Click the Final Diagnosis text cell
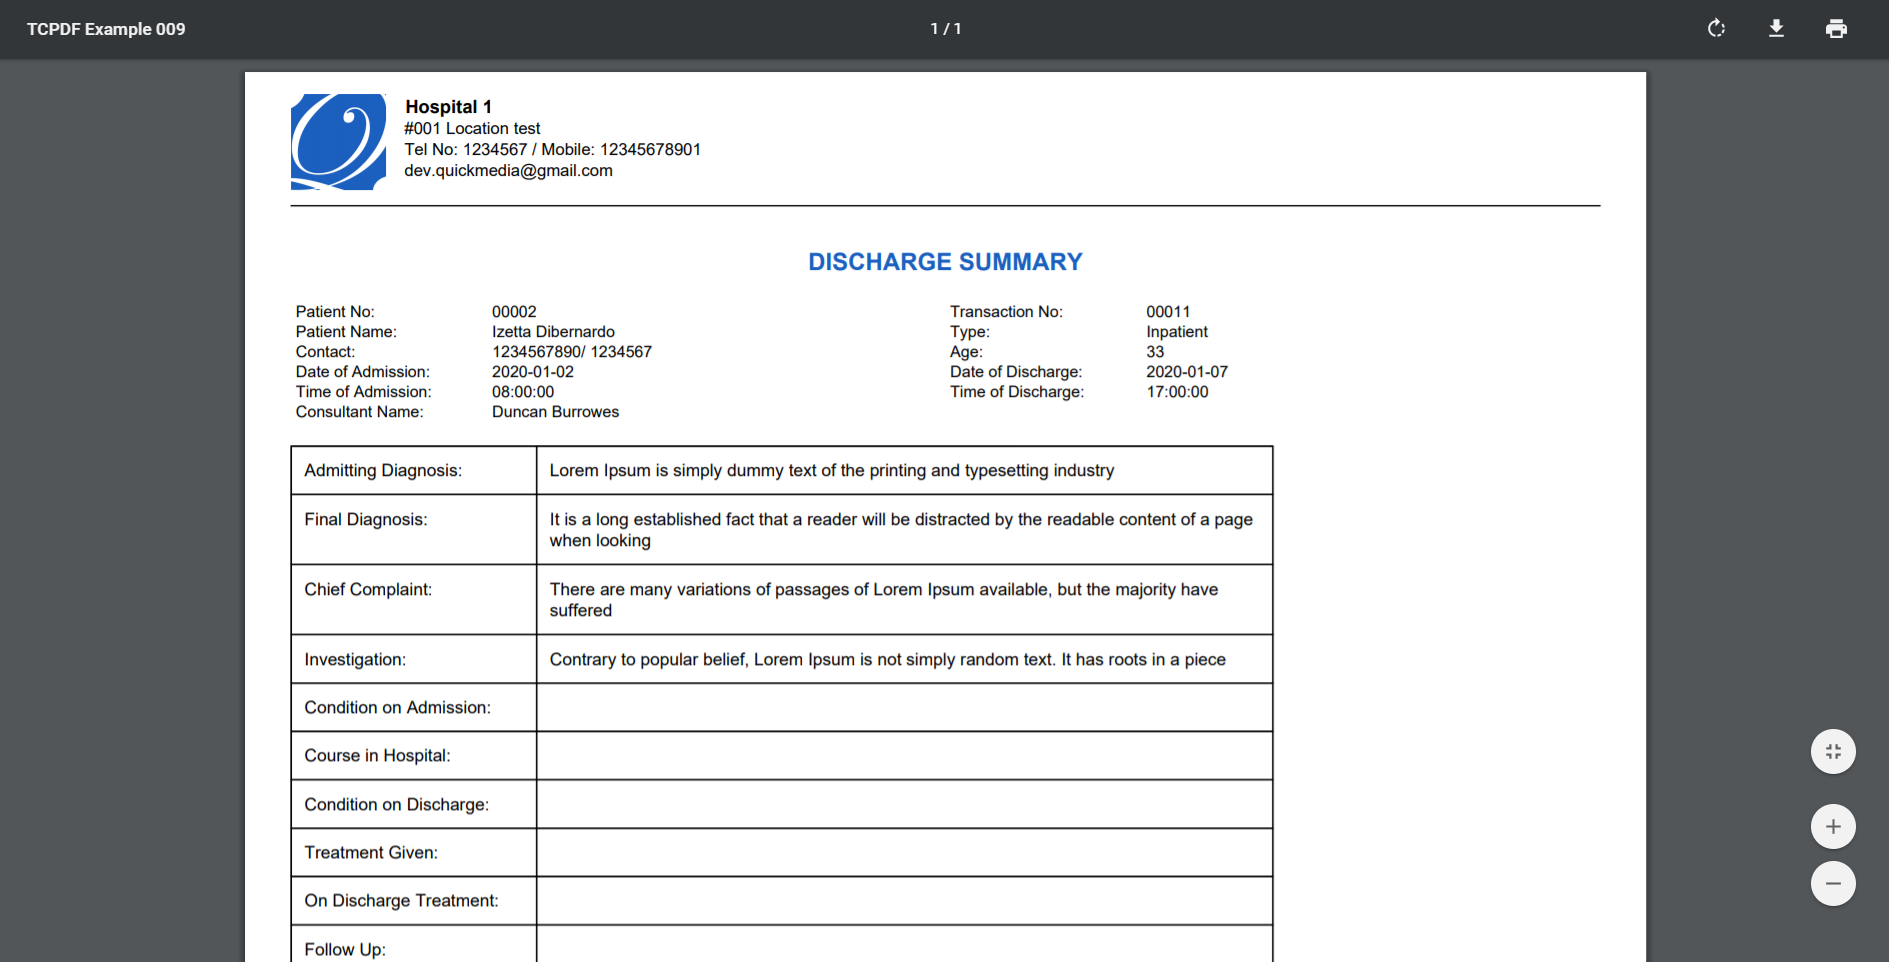 point(904,530)
